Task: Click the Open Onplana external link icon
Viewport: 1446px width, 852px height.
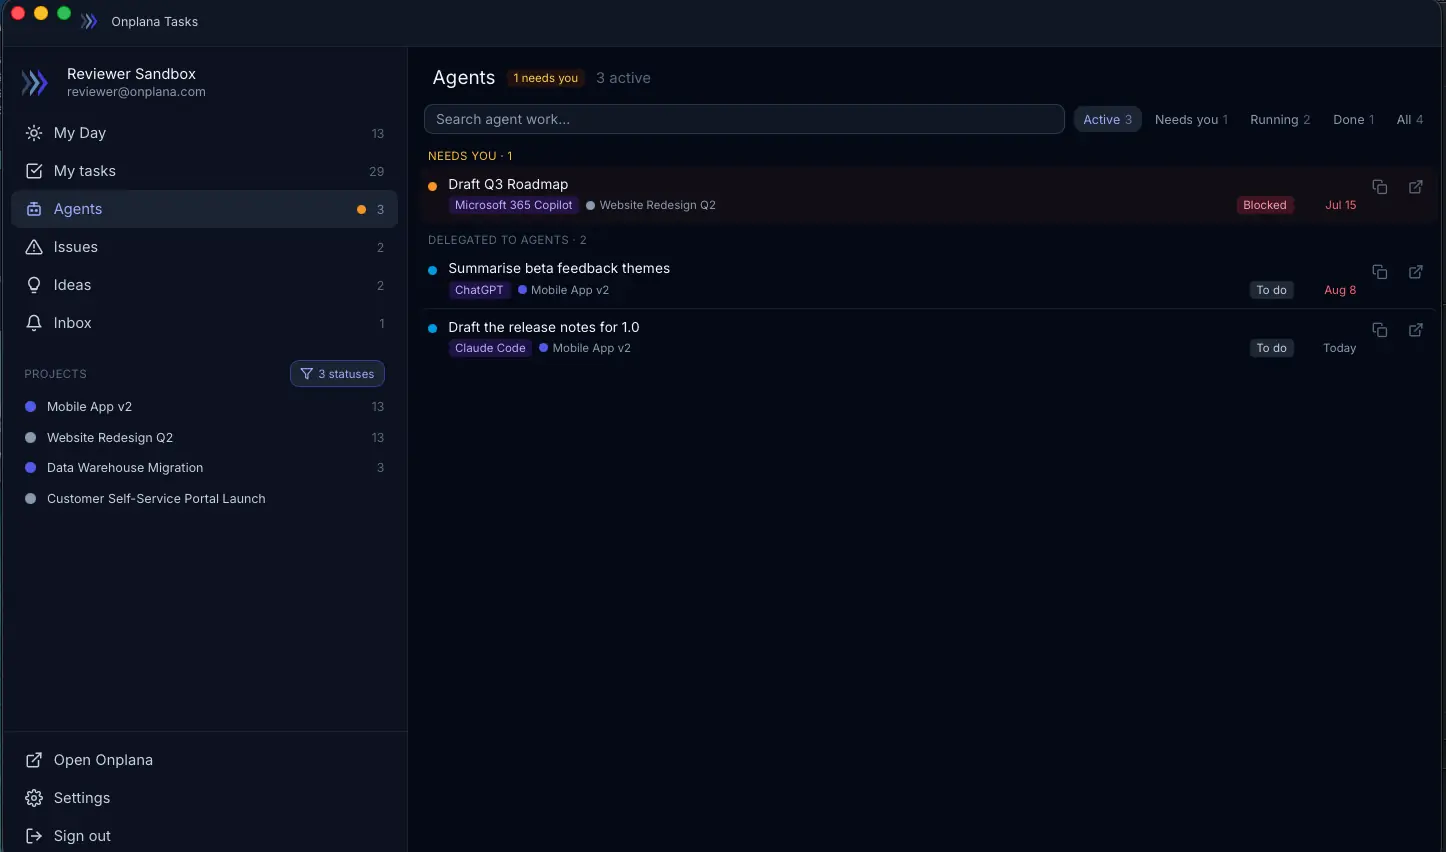Action: point(34,760)
